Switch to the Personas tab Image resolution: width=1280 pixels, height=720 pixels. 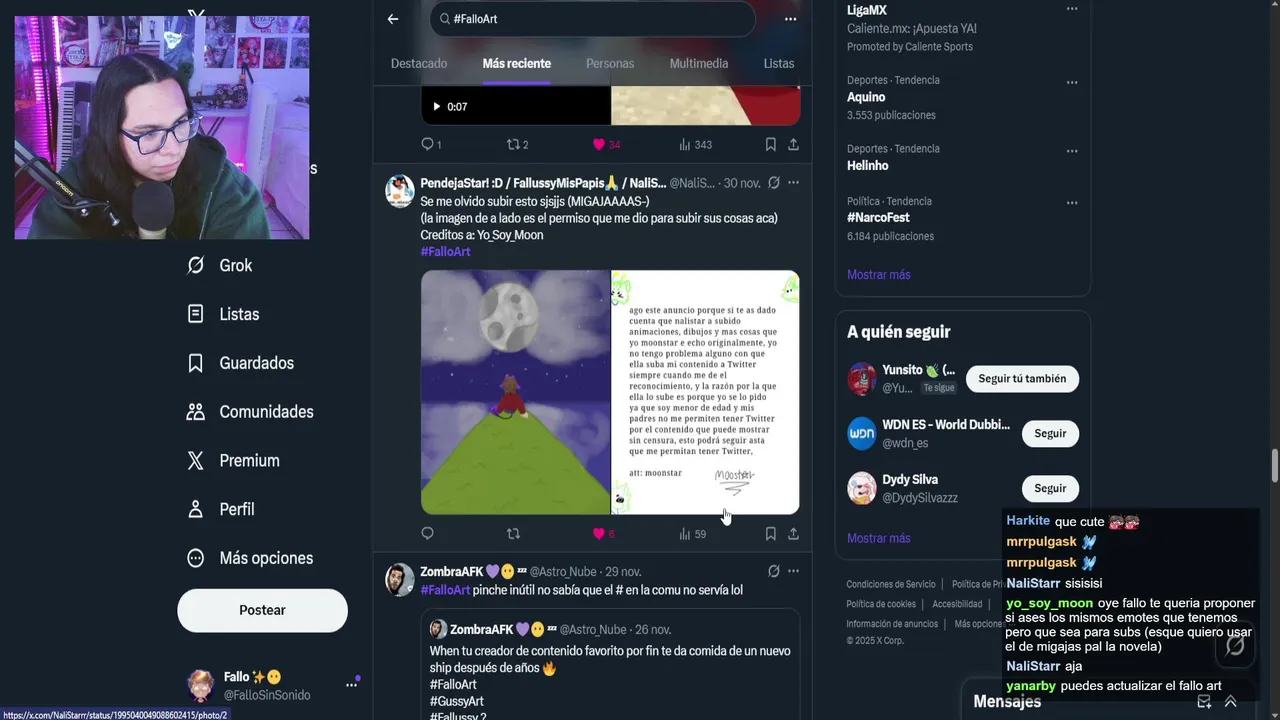coord(610,63)
